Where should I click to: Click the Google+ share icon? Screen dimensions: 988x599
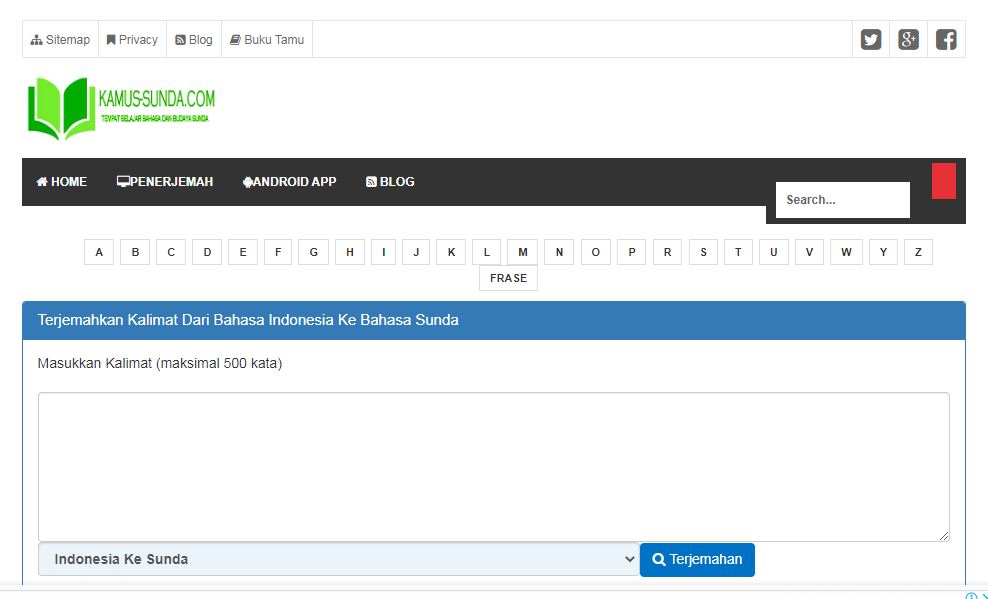pyautogui.click(x=908, y=39)
